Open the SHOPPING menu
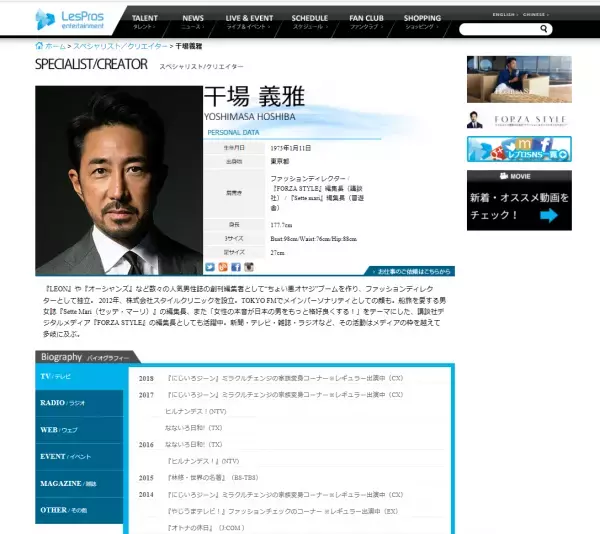 point(422,22)
